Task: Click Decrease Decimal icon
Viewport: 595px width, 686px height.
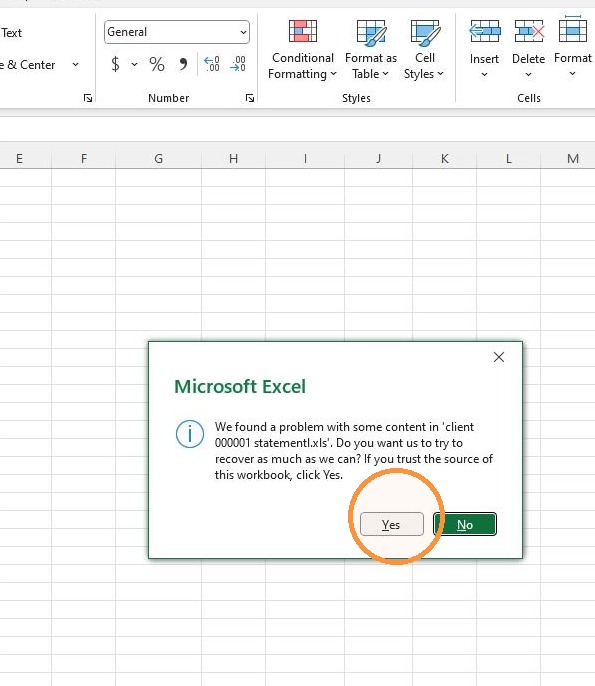Action: [x=238, y=64]
